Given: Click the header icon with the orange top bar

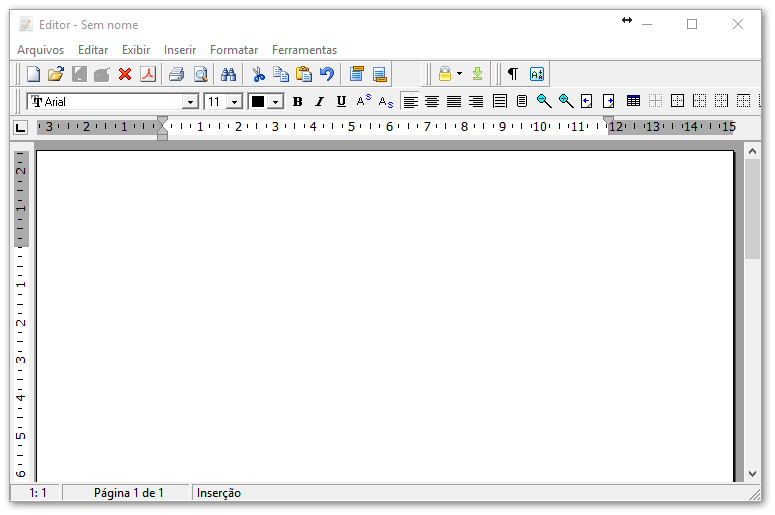Looking at the screenshot, I should click(x=356, y=74).
